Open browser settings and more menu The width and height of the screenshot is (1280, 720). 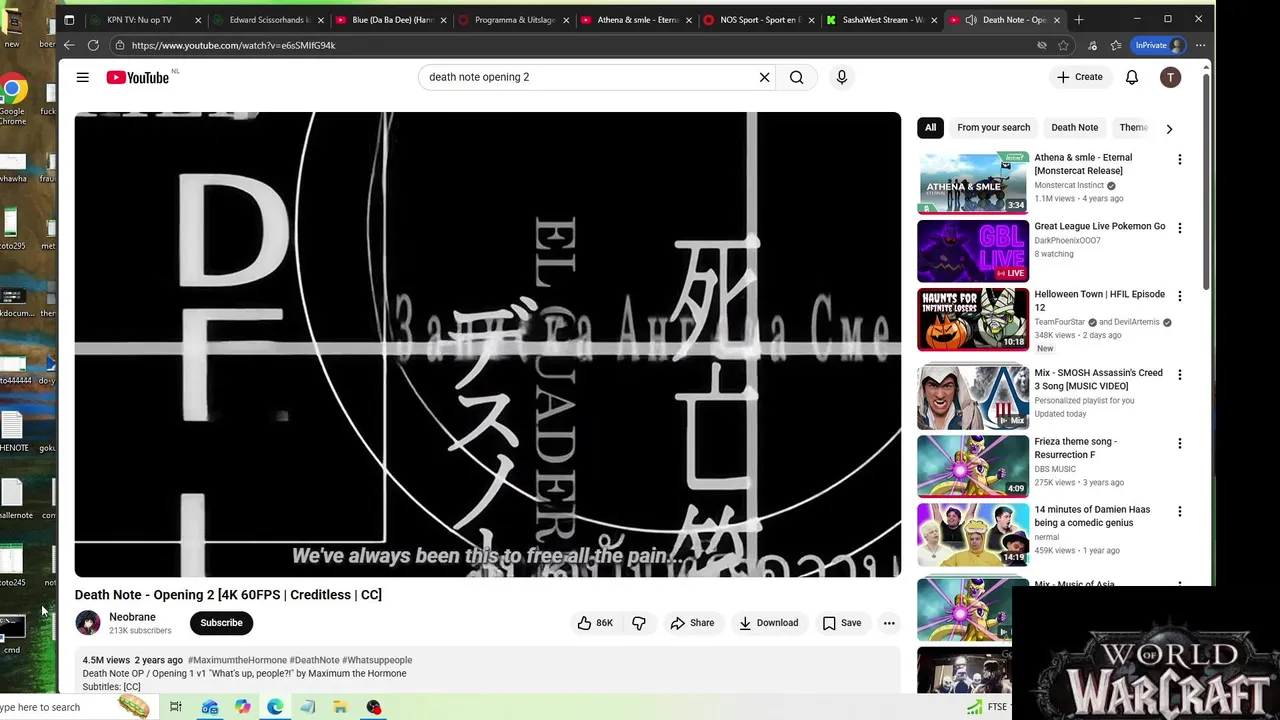pos(1200,45)
